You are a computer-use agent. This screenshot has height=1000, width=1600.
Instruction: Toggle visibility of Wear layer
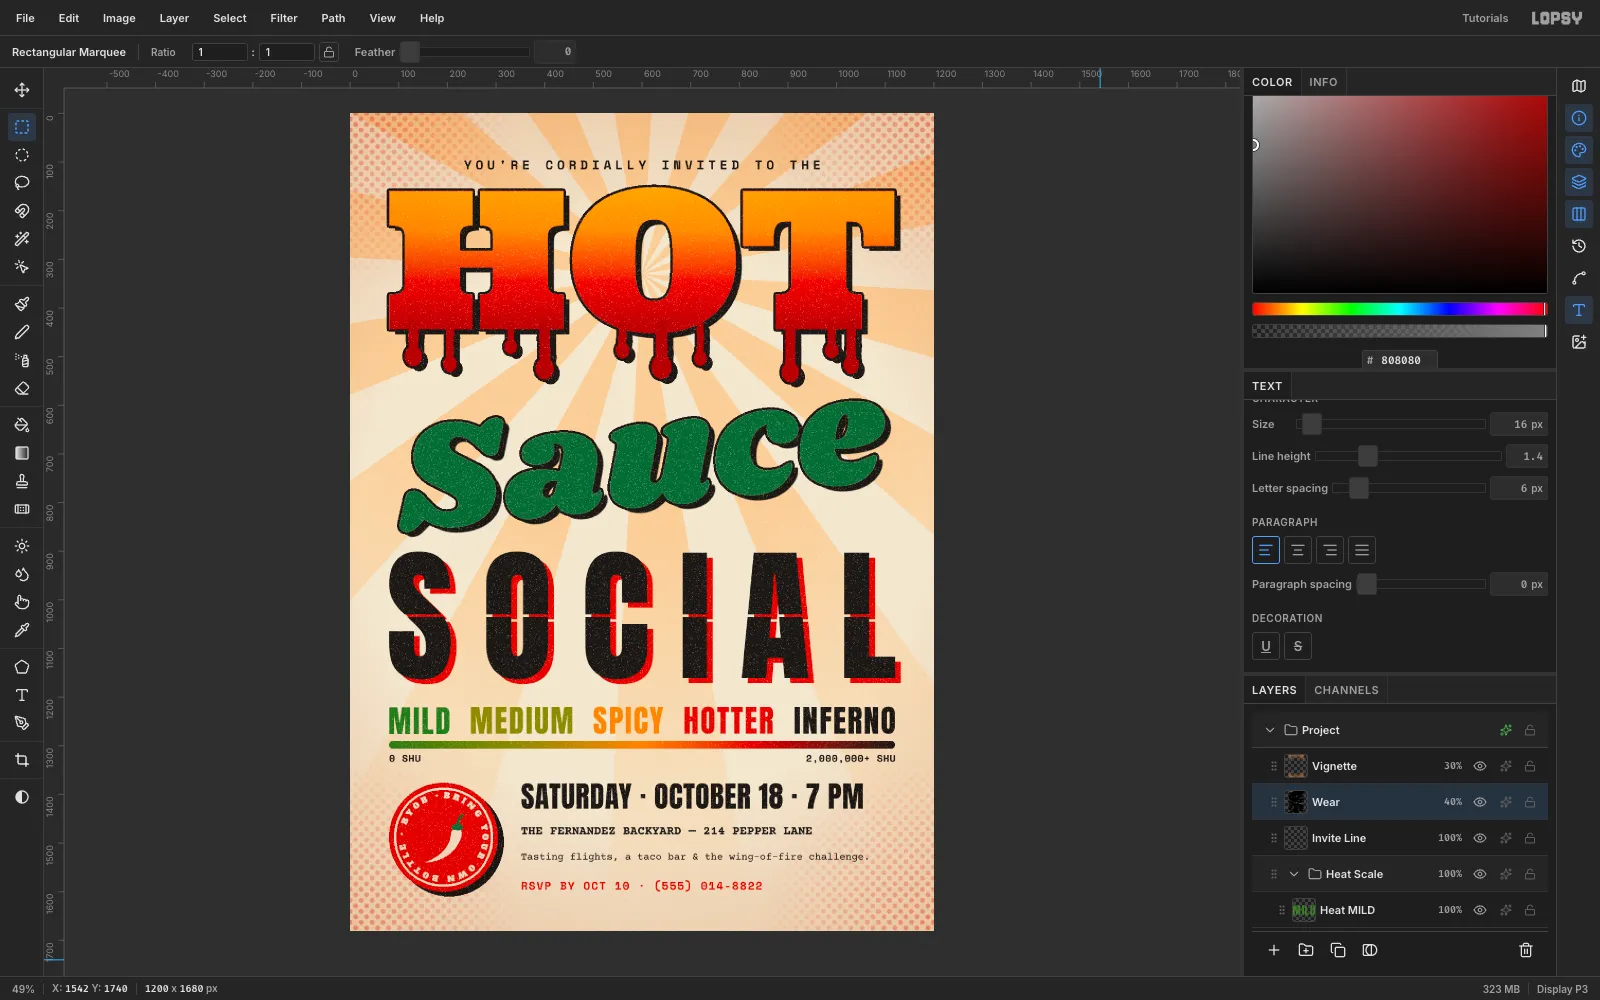coord(1480,802)
